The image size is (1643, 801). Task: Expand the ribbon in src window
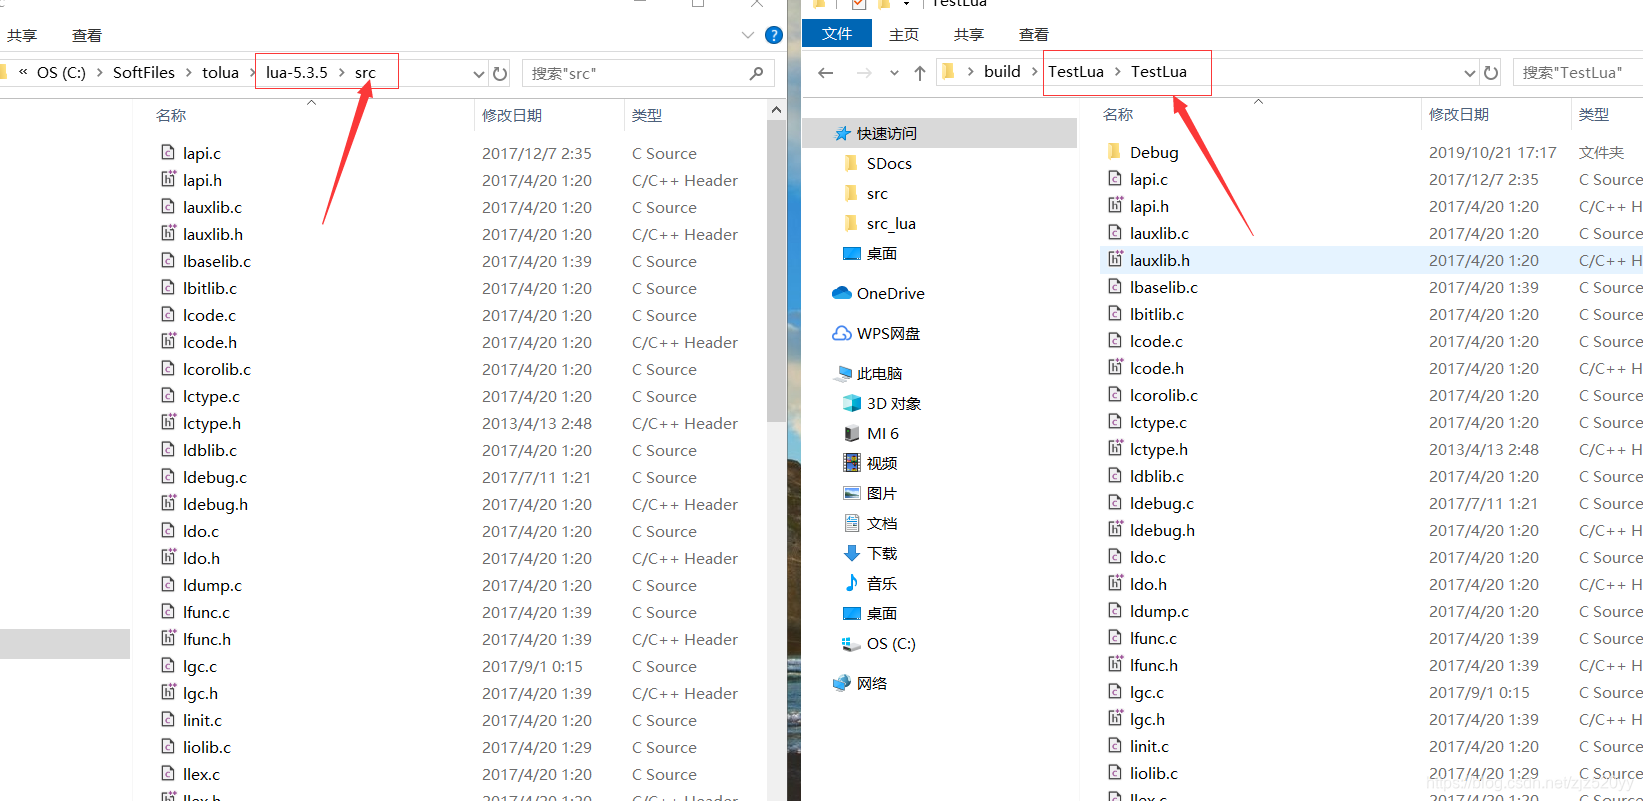point(747,35)
